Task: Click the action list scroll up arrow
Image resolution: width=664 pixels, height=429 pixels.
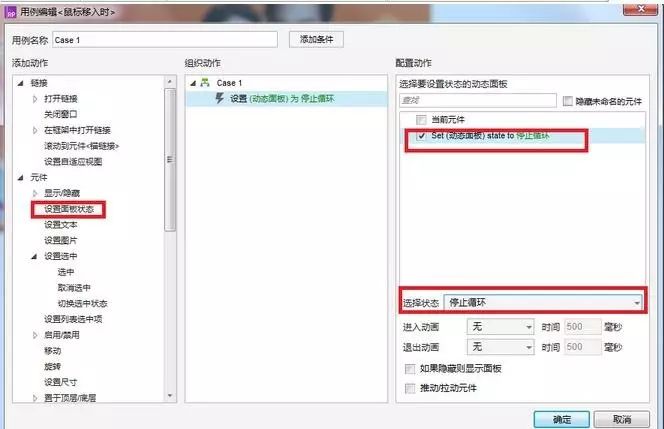Action: [x=170, y=81]
